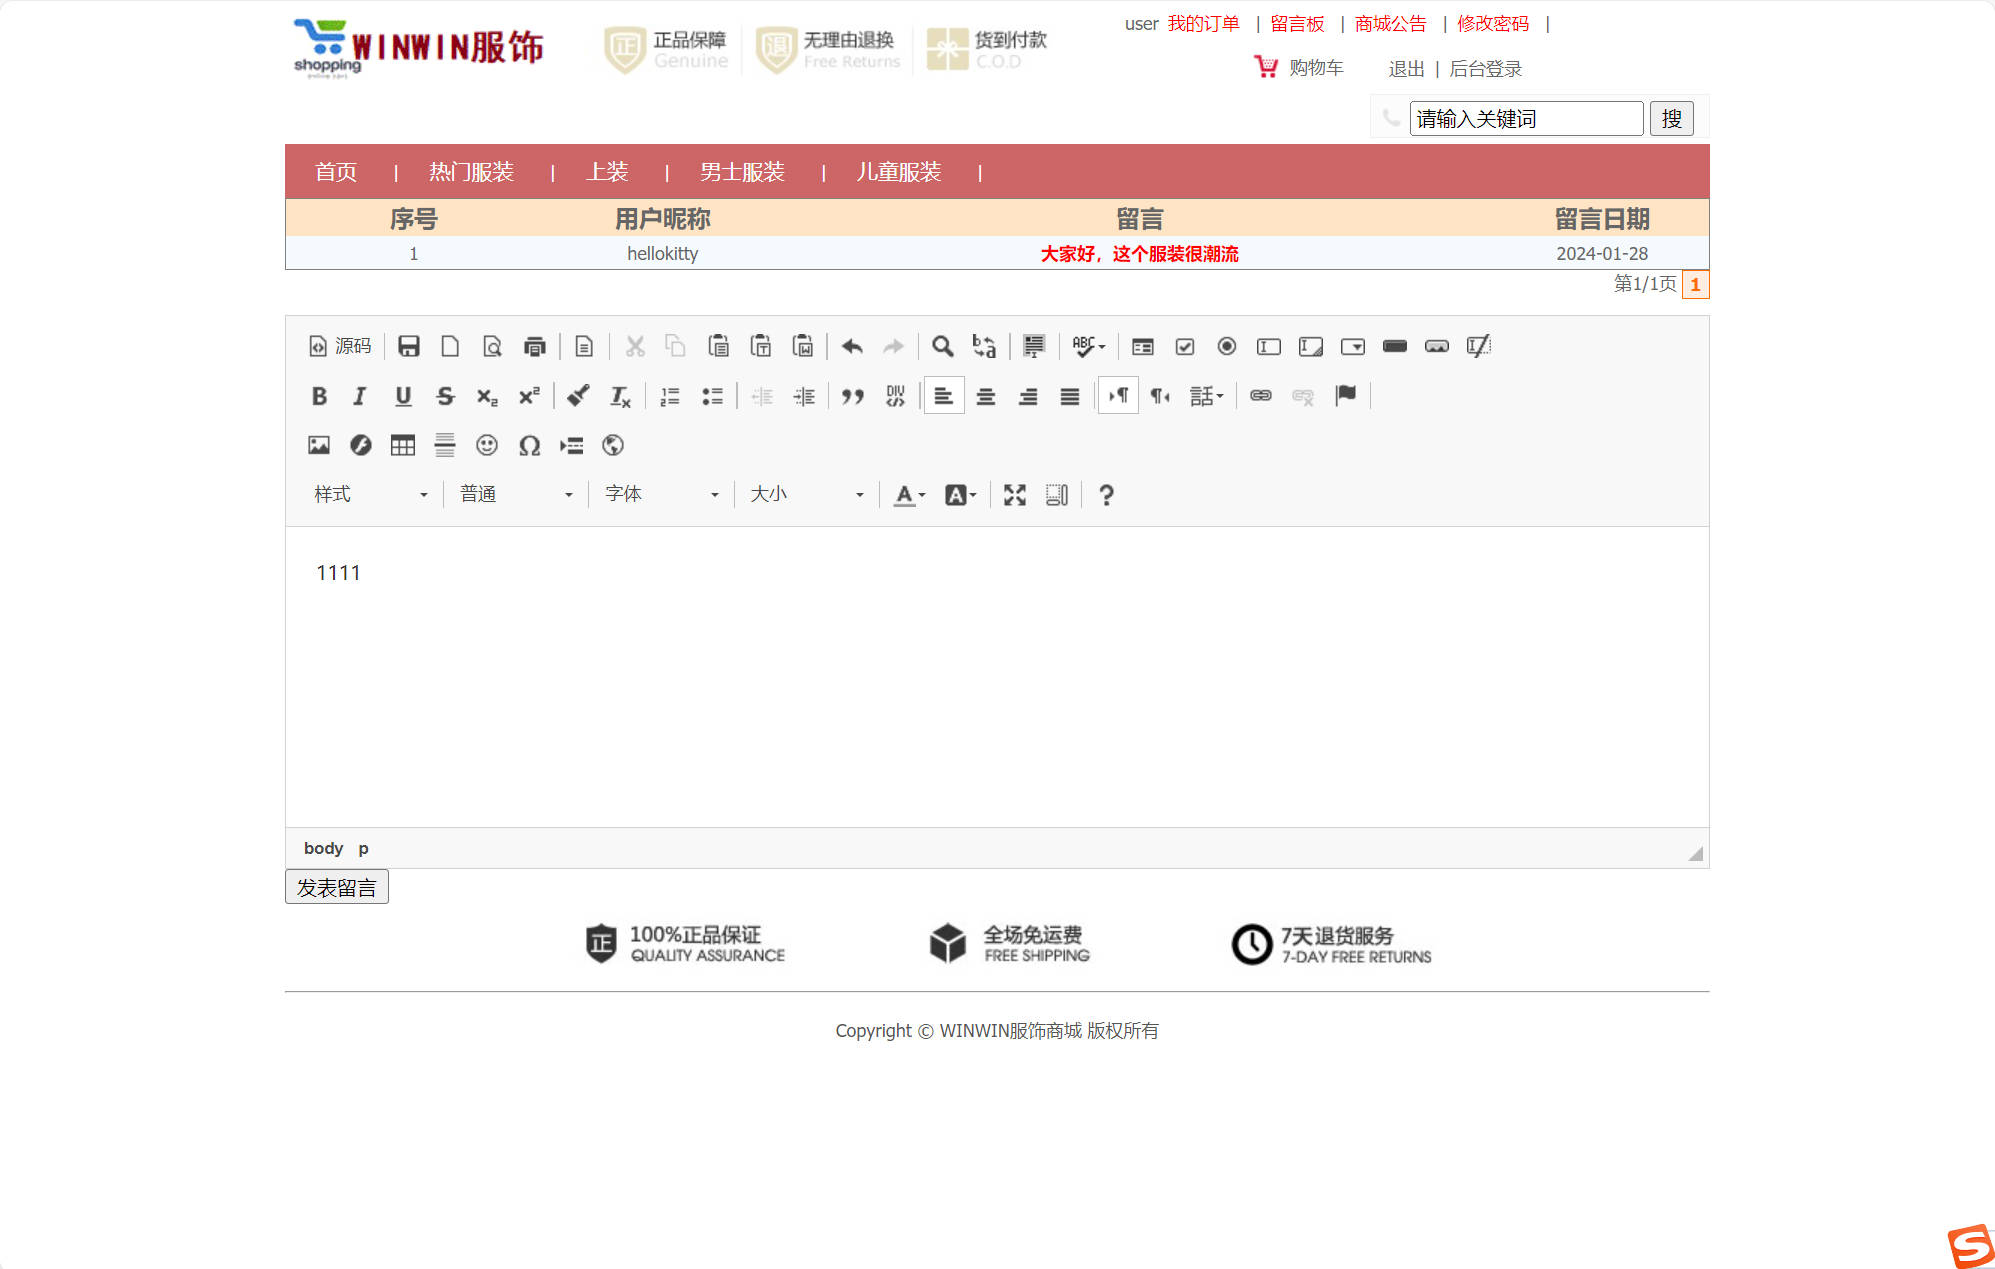Expand the 样式 styles dropdown

click(x=370, y=493)
